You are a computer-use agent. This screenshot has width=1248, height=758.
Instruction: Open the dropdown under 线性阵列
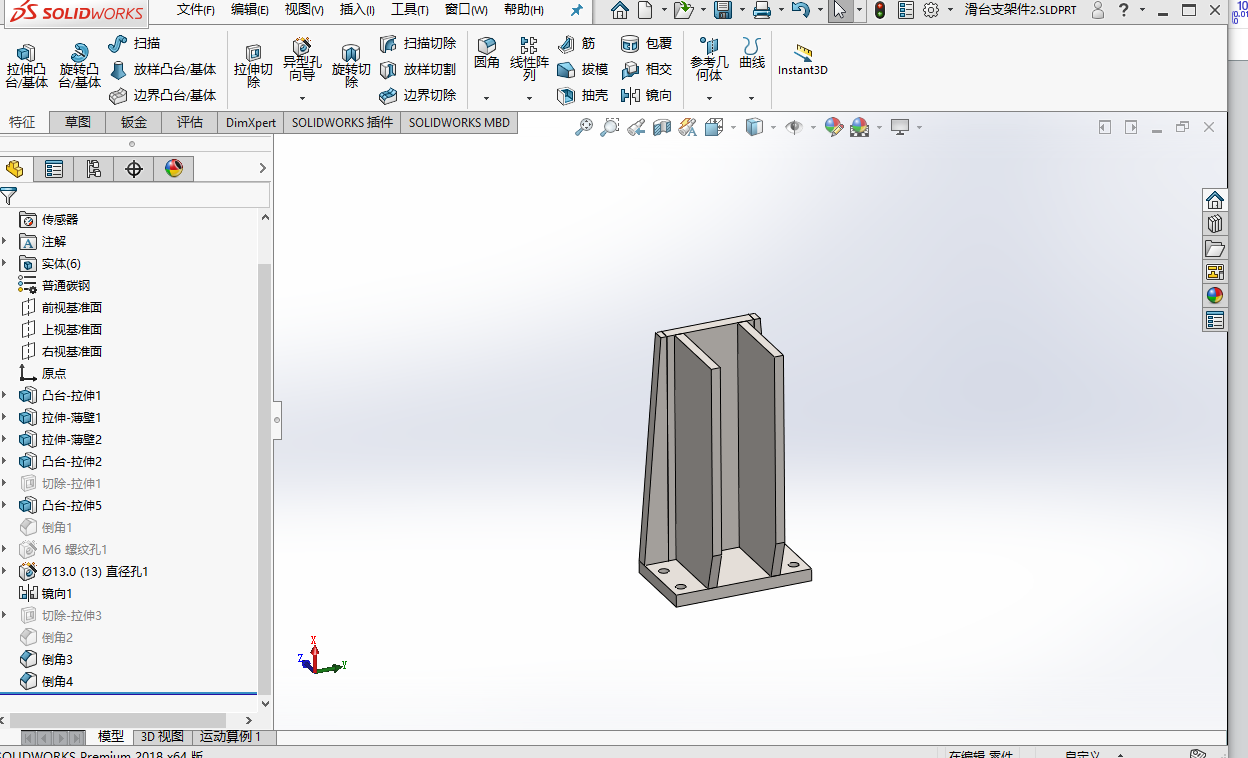click(529, 98)
